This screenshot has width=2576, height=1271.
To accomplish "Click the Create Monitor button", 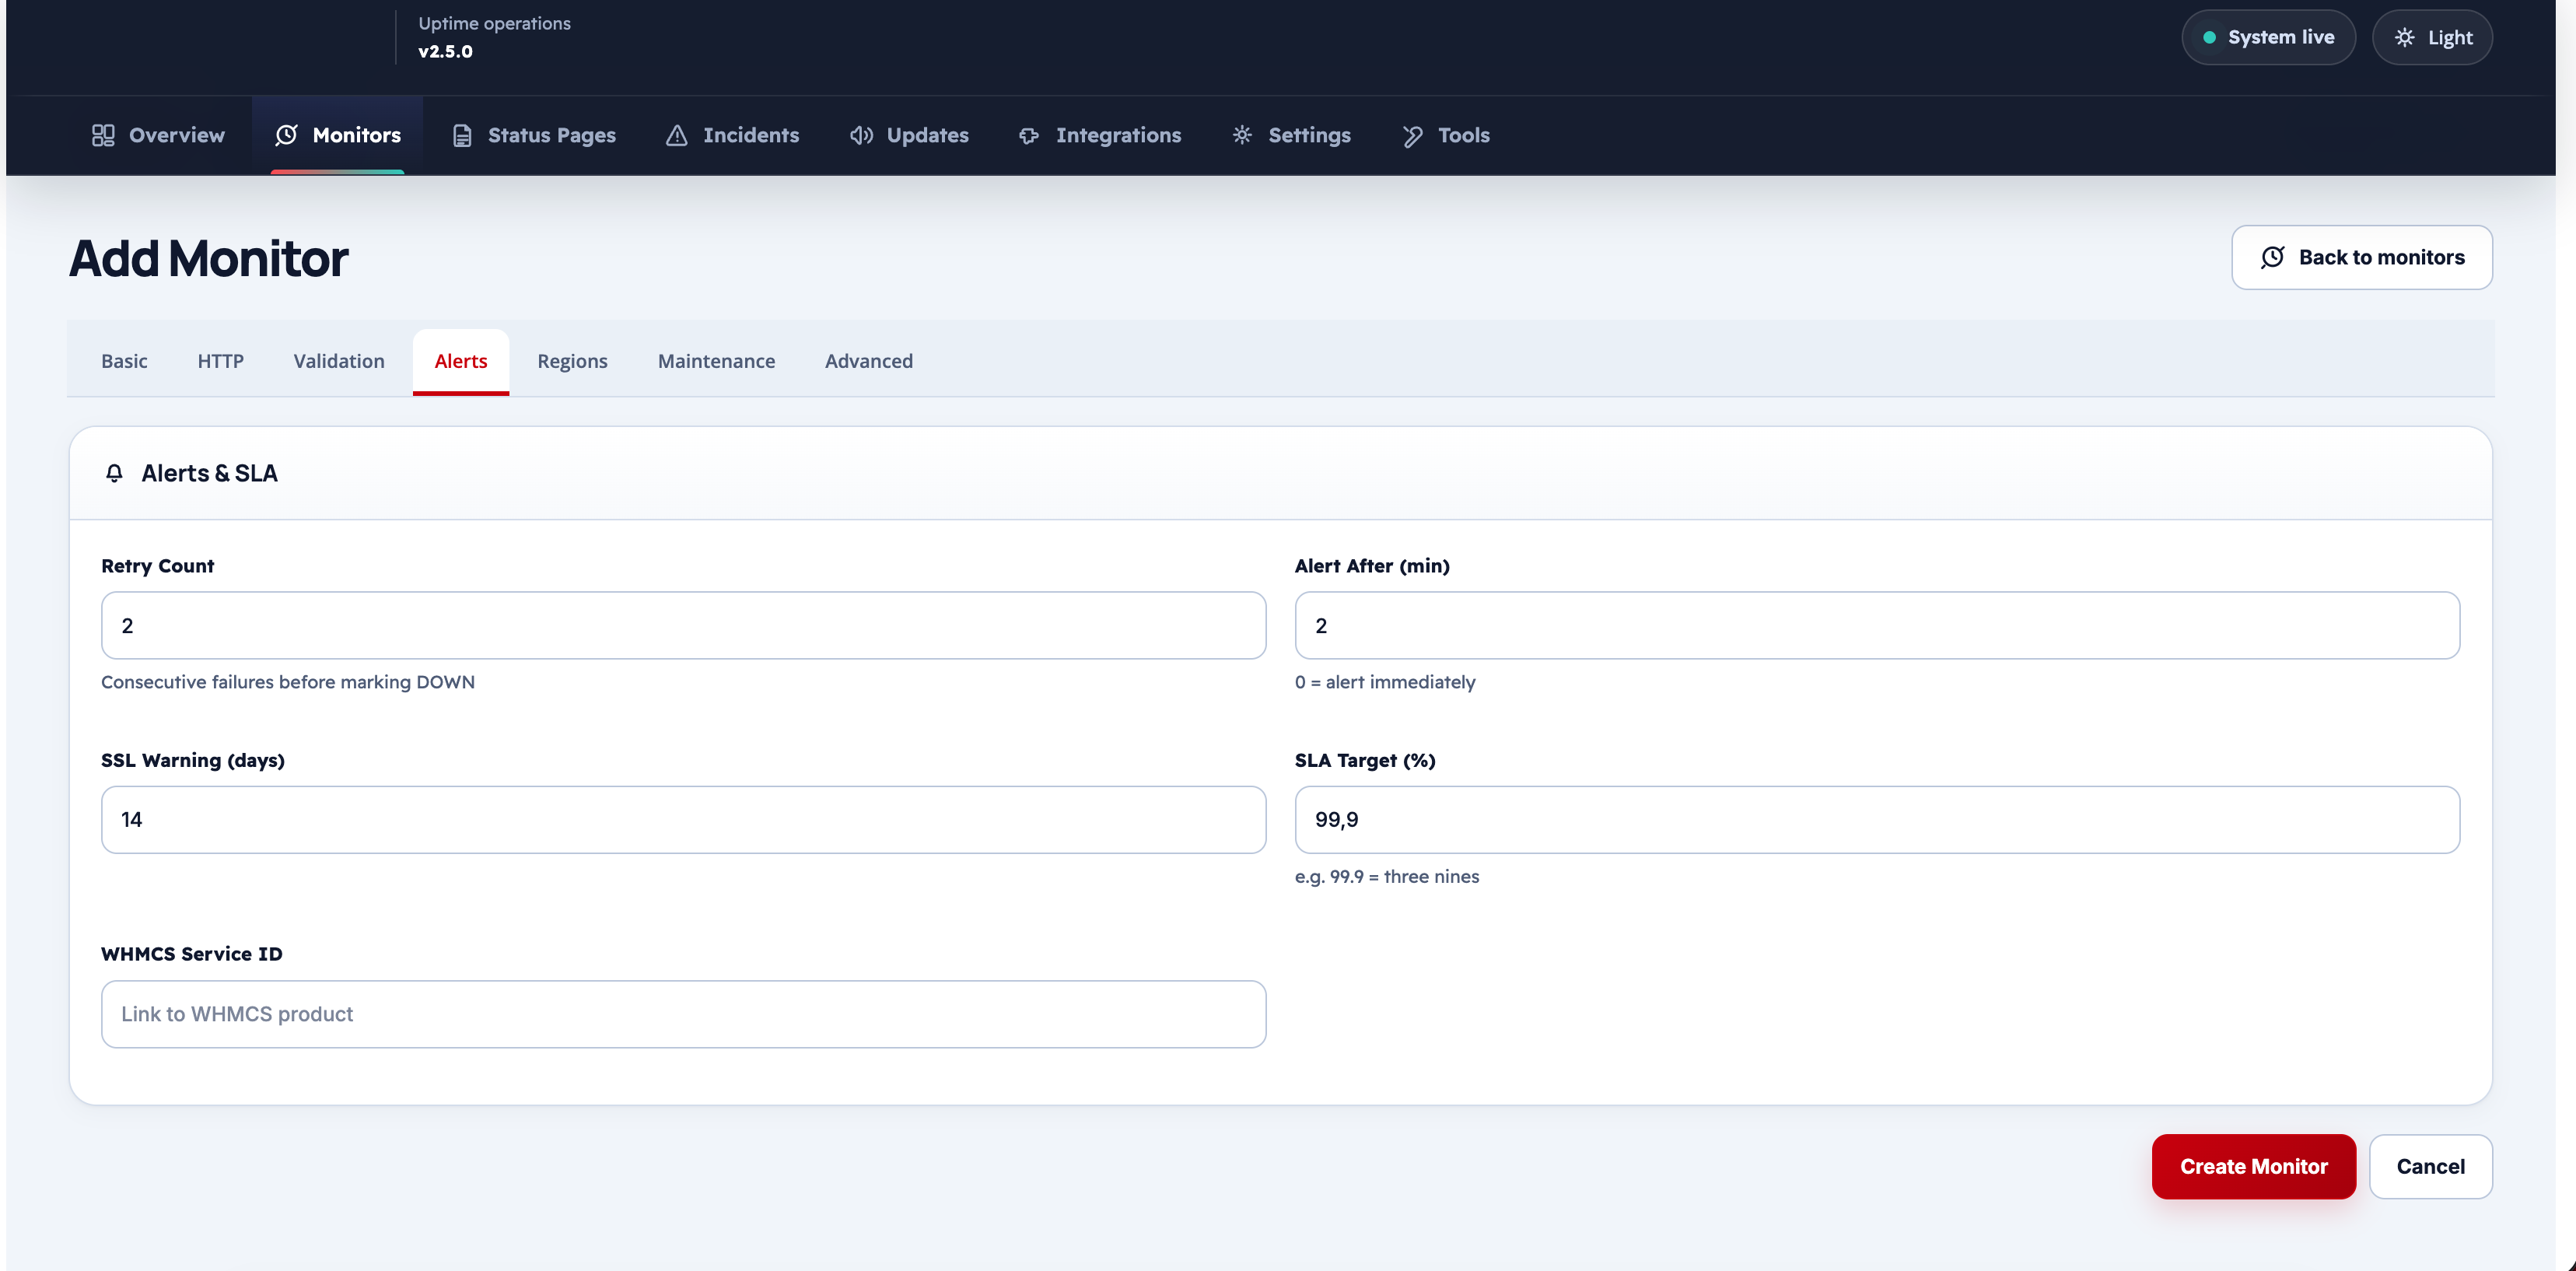I will [x=2254, y=1166].
